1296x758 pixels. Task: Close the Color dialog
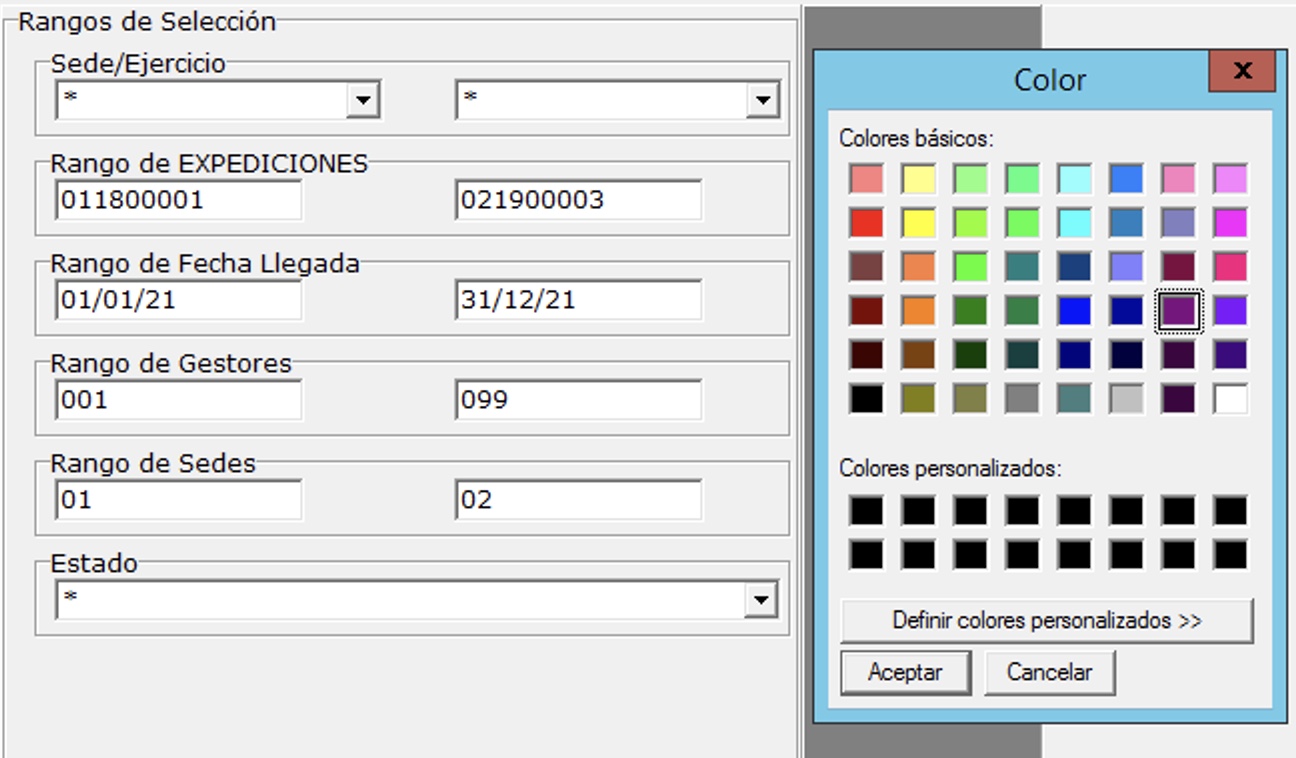pos(1242,71)
